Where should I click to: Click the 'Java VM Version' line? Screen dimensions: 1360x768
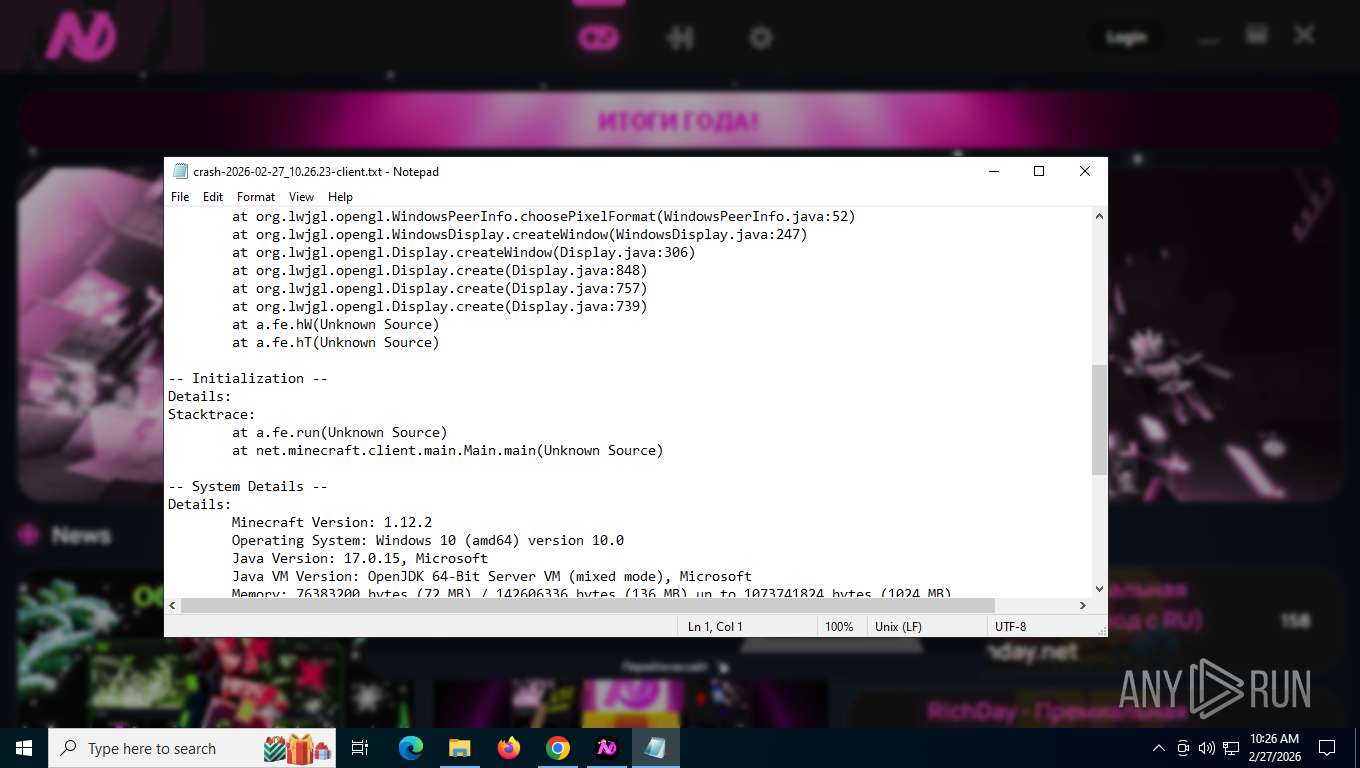pyautogui.click(x=492, y=576)
